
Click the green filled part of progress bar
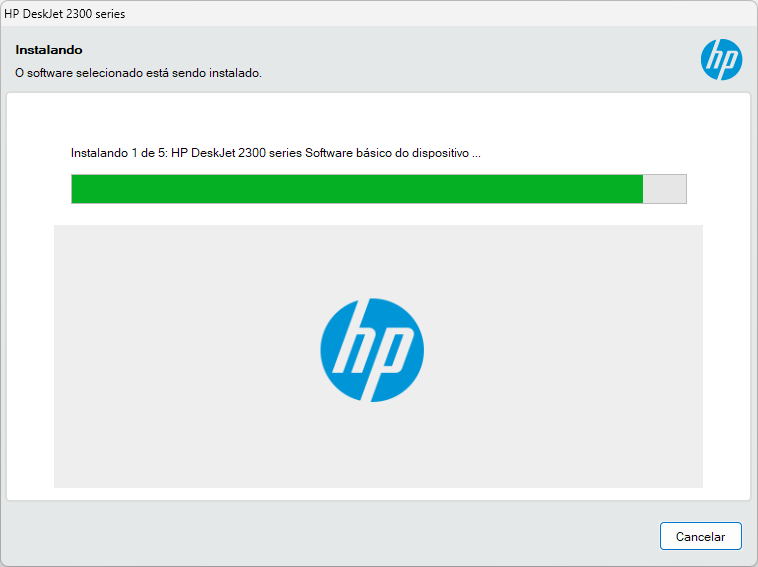click(357, 189)
